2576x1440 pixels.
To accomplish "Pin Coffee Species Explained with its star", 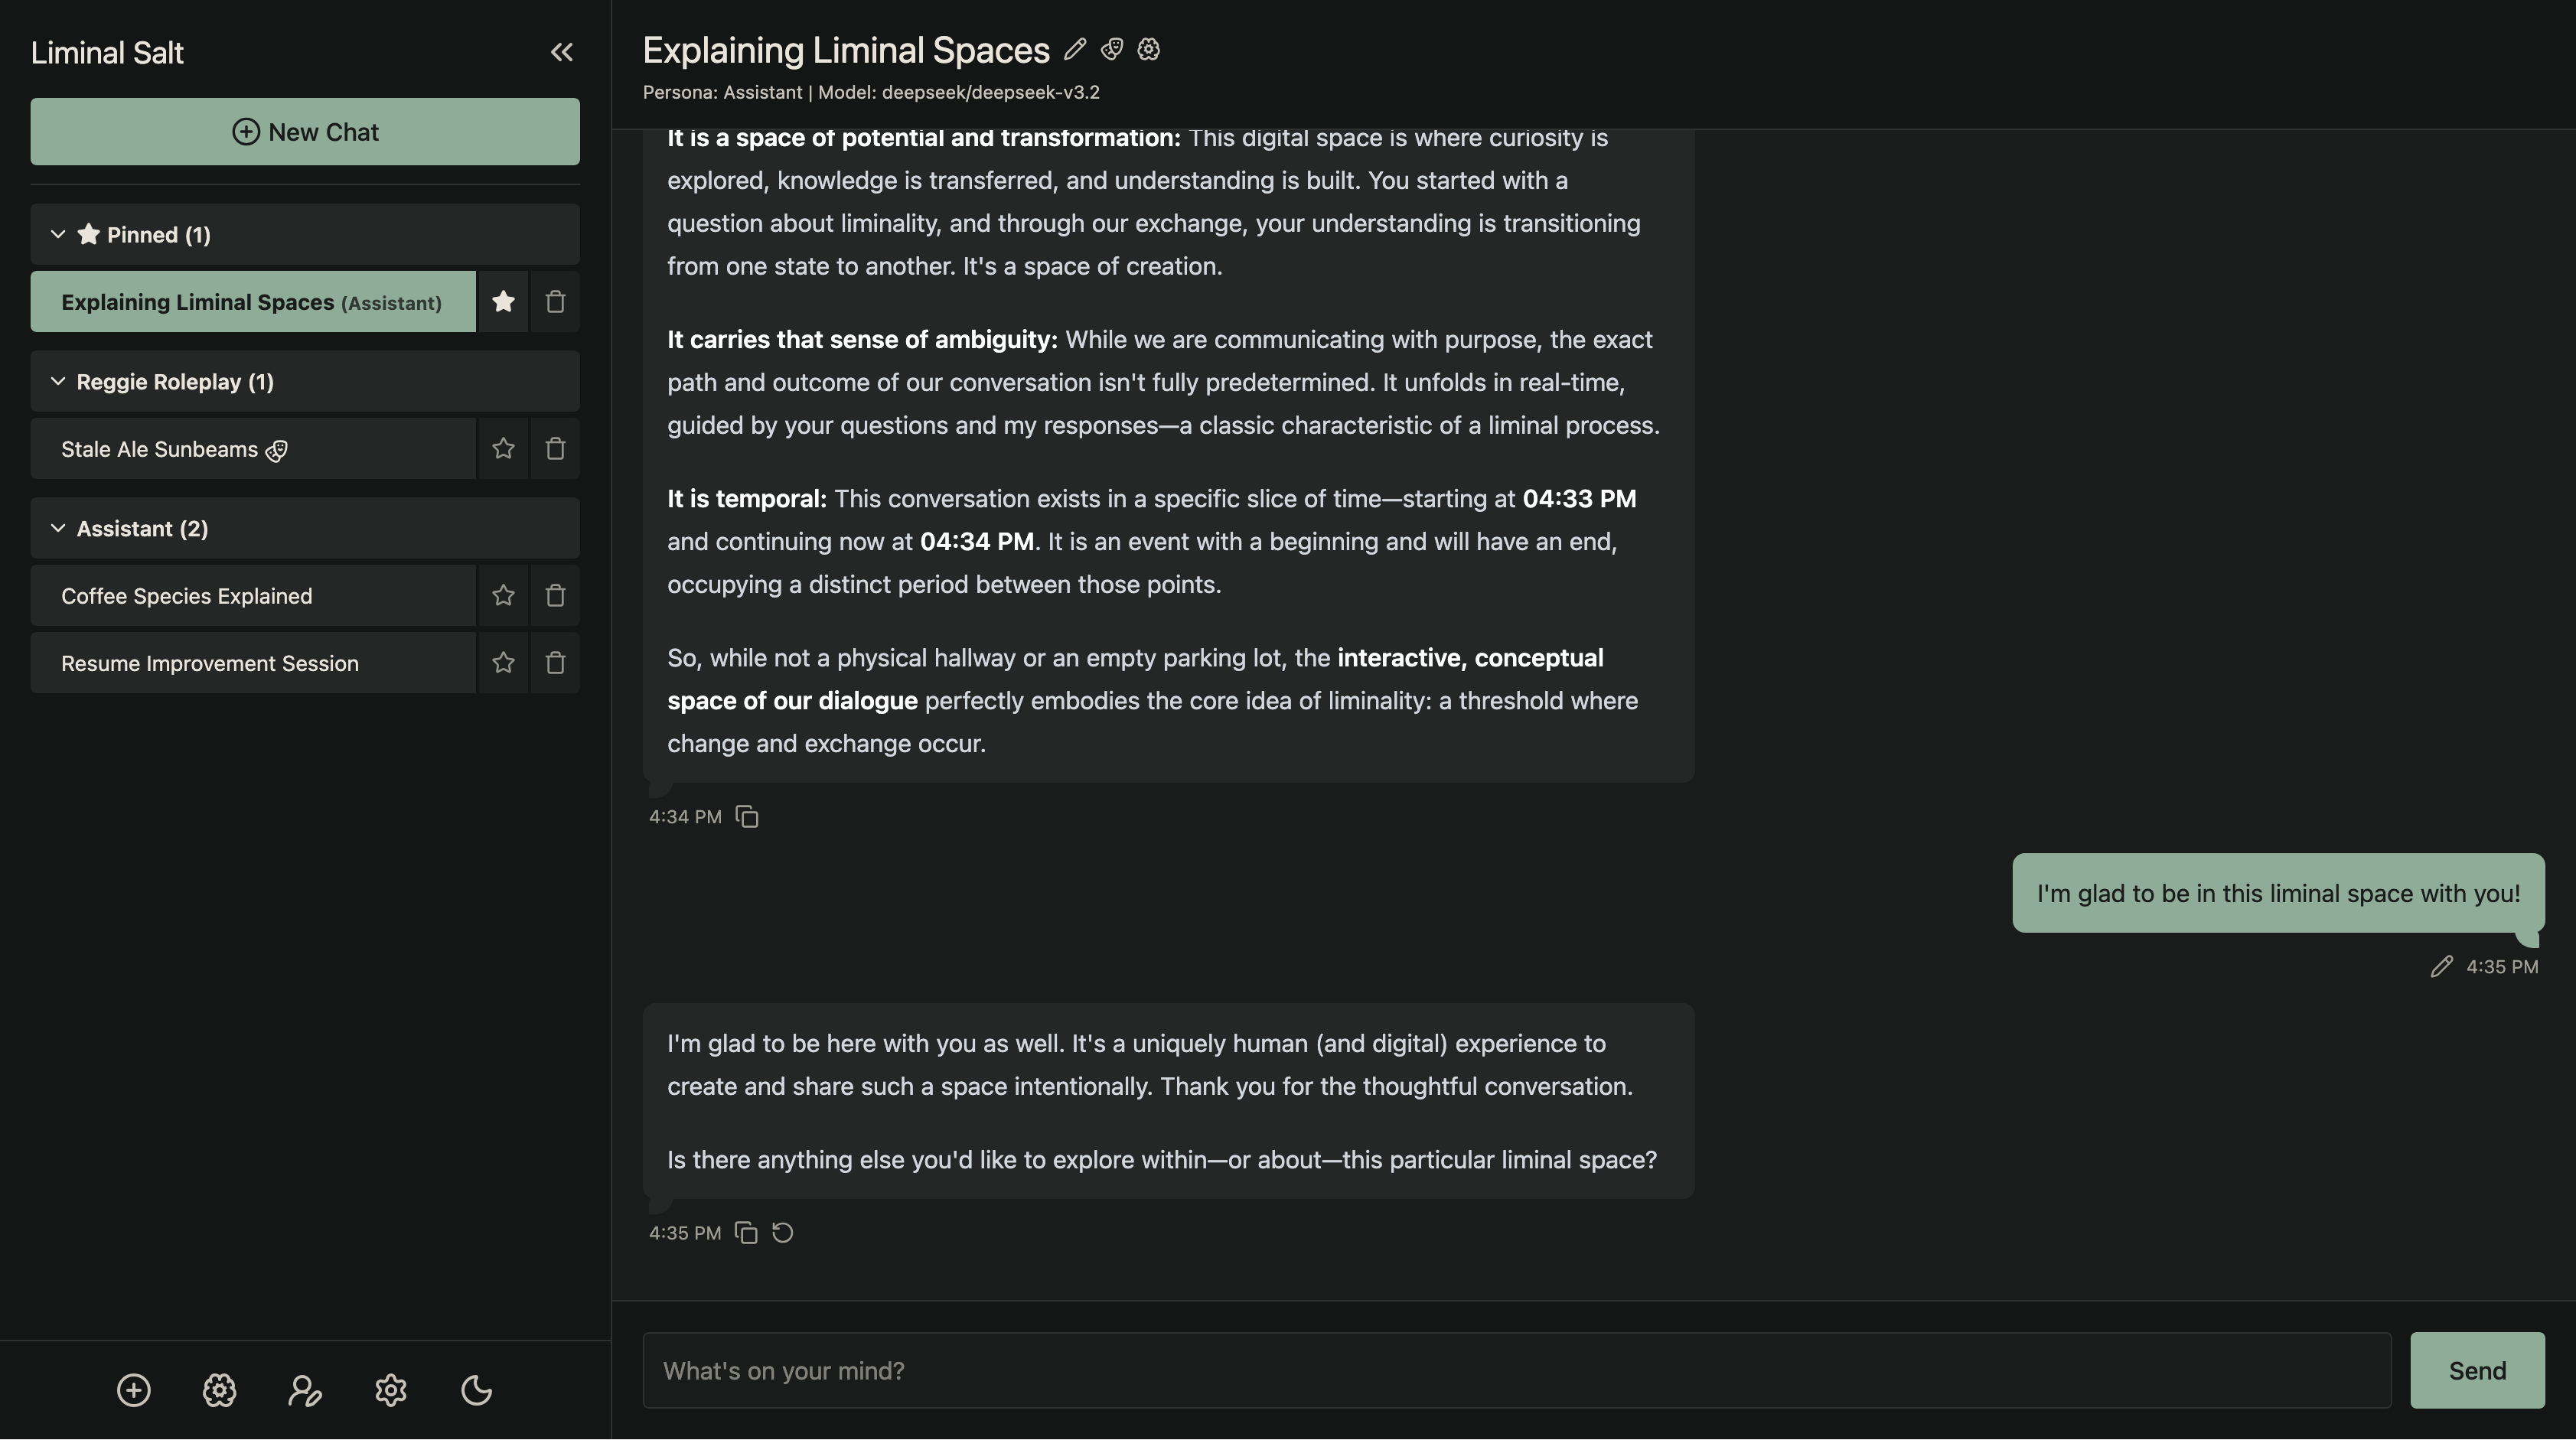I will tap(503, 595).
